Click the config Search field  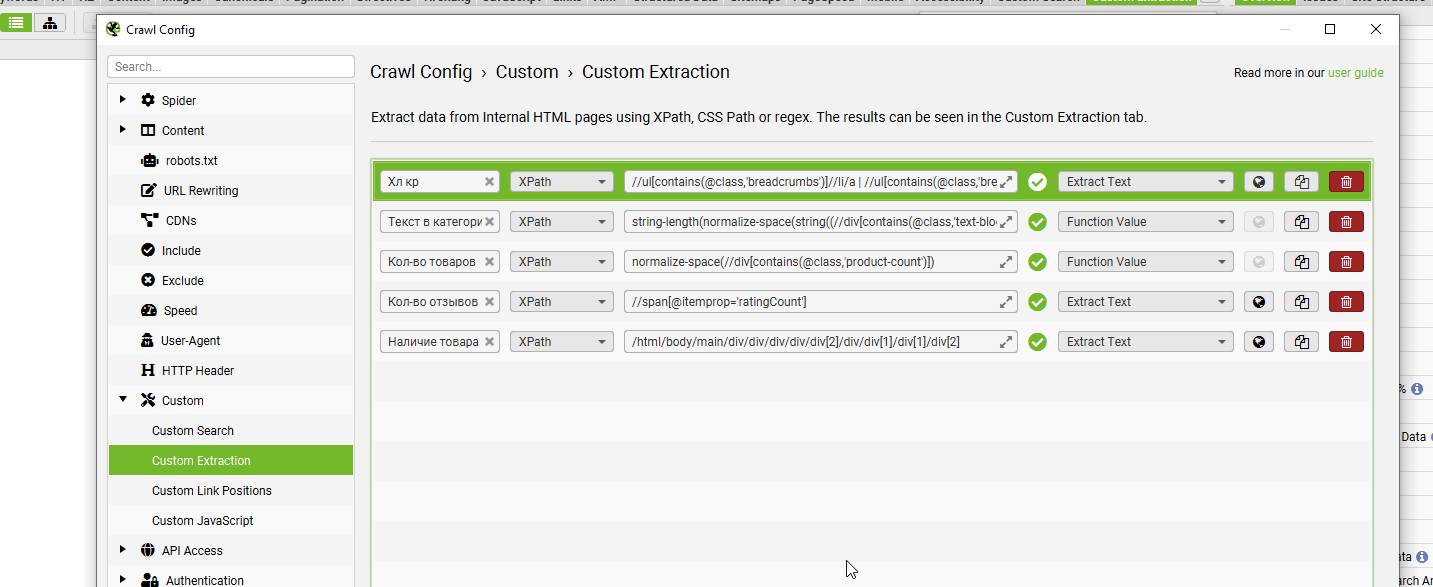(x=231, y=67)
